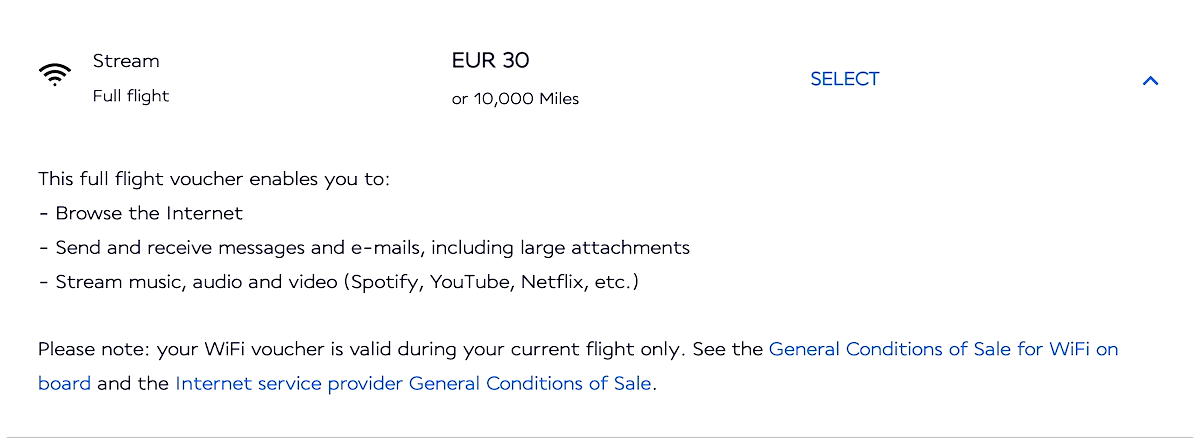Click the Browse the Internet bullet line

(140, 213)
